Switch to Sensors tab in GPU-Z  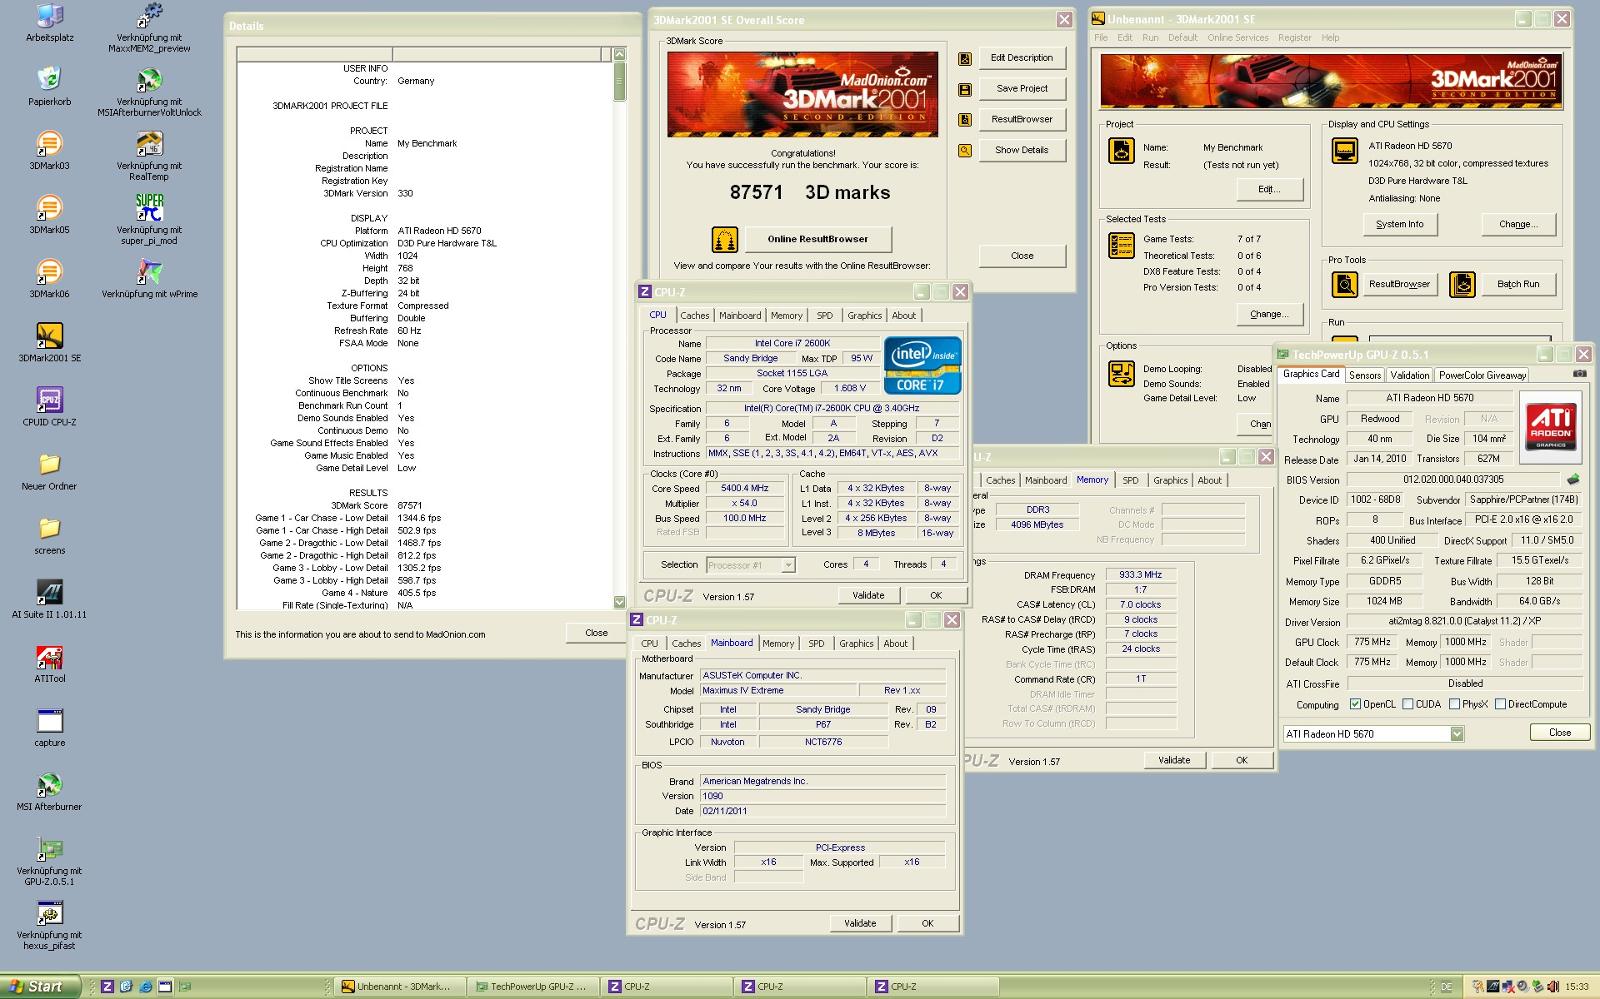click(1365, 375)
